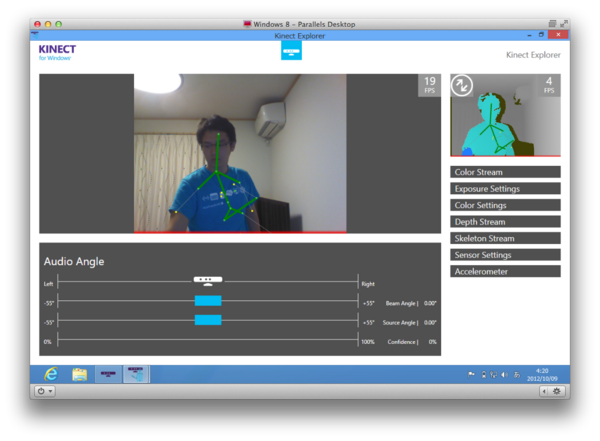Expand the Color Settings panel

505,205
